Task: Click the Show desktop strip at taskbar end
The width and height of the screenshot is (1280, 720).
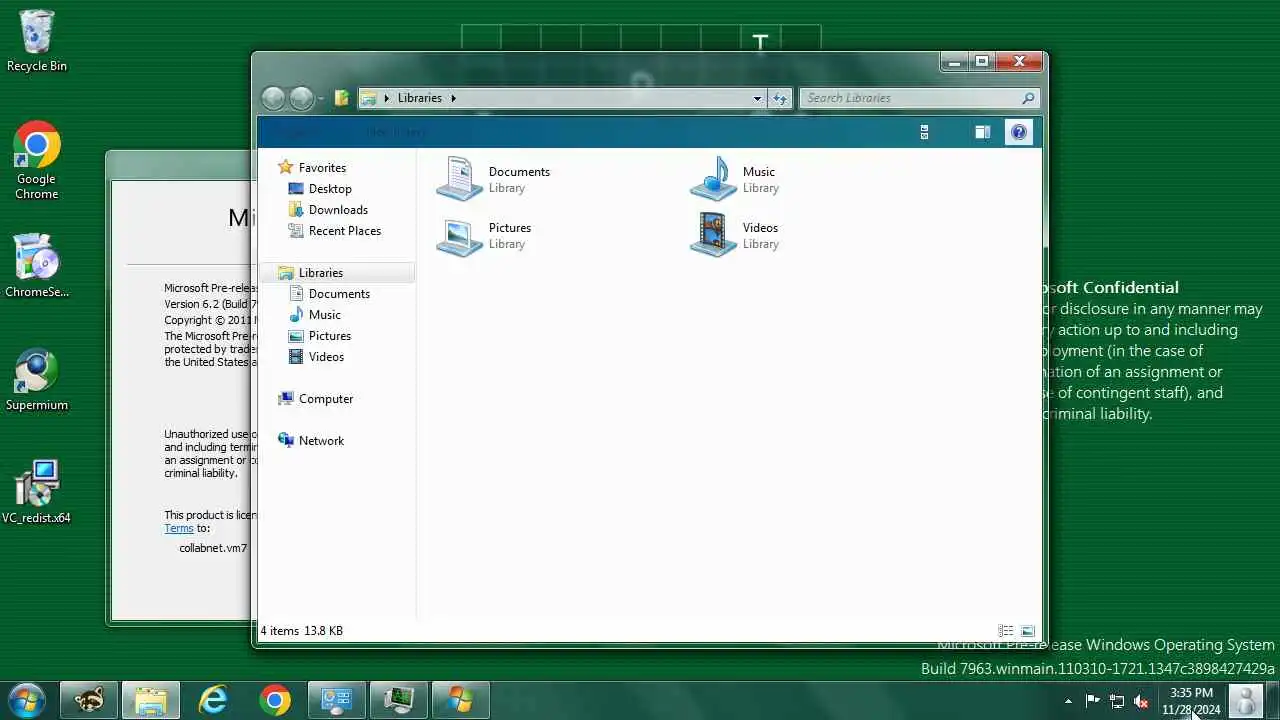Action: click(x=1273, y=701)
